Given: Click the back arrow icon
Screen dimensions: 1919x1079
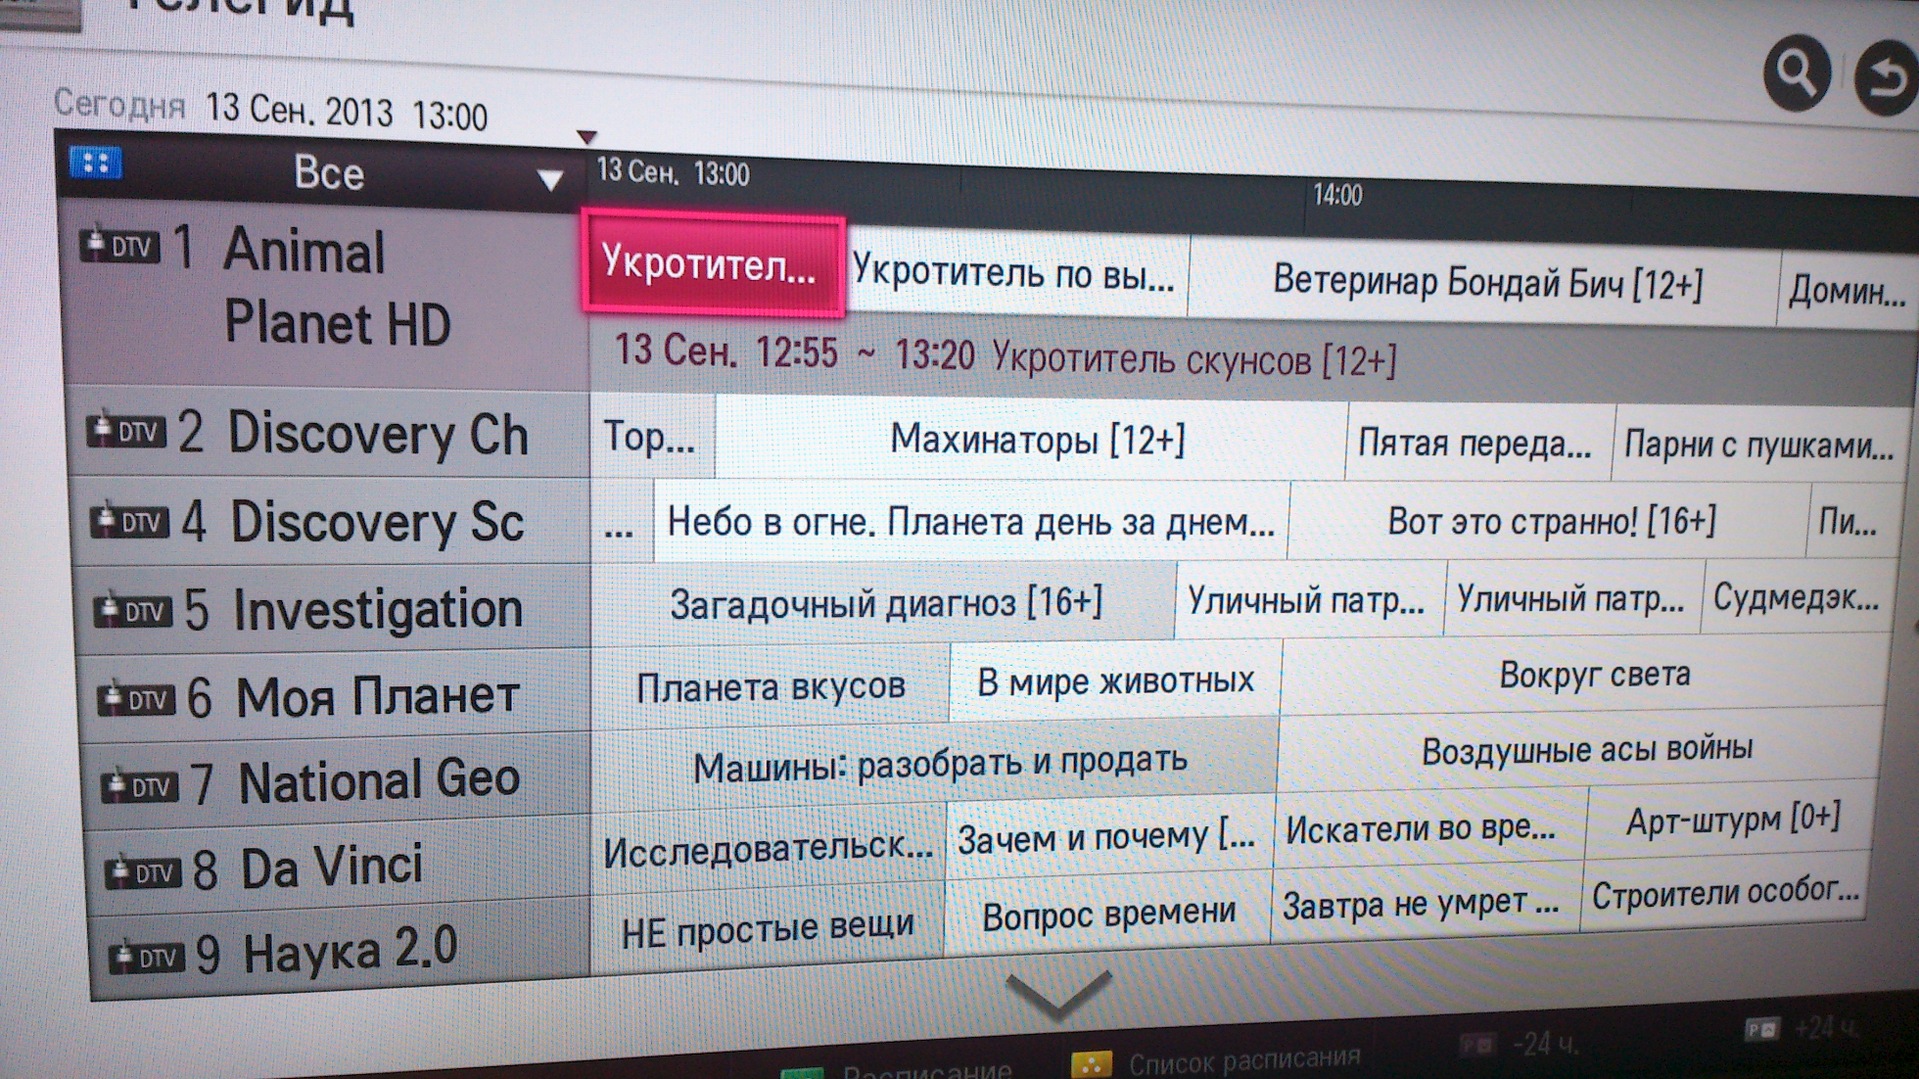Looking at the screenshot, I should pyautogui.click(x=1886, y=78).
